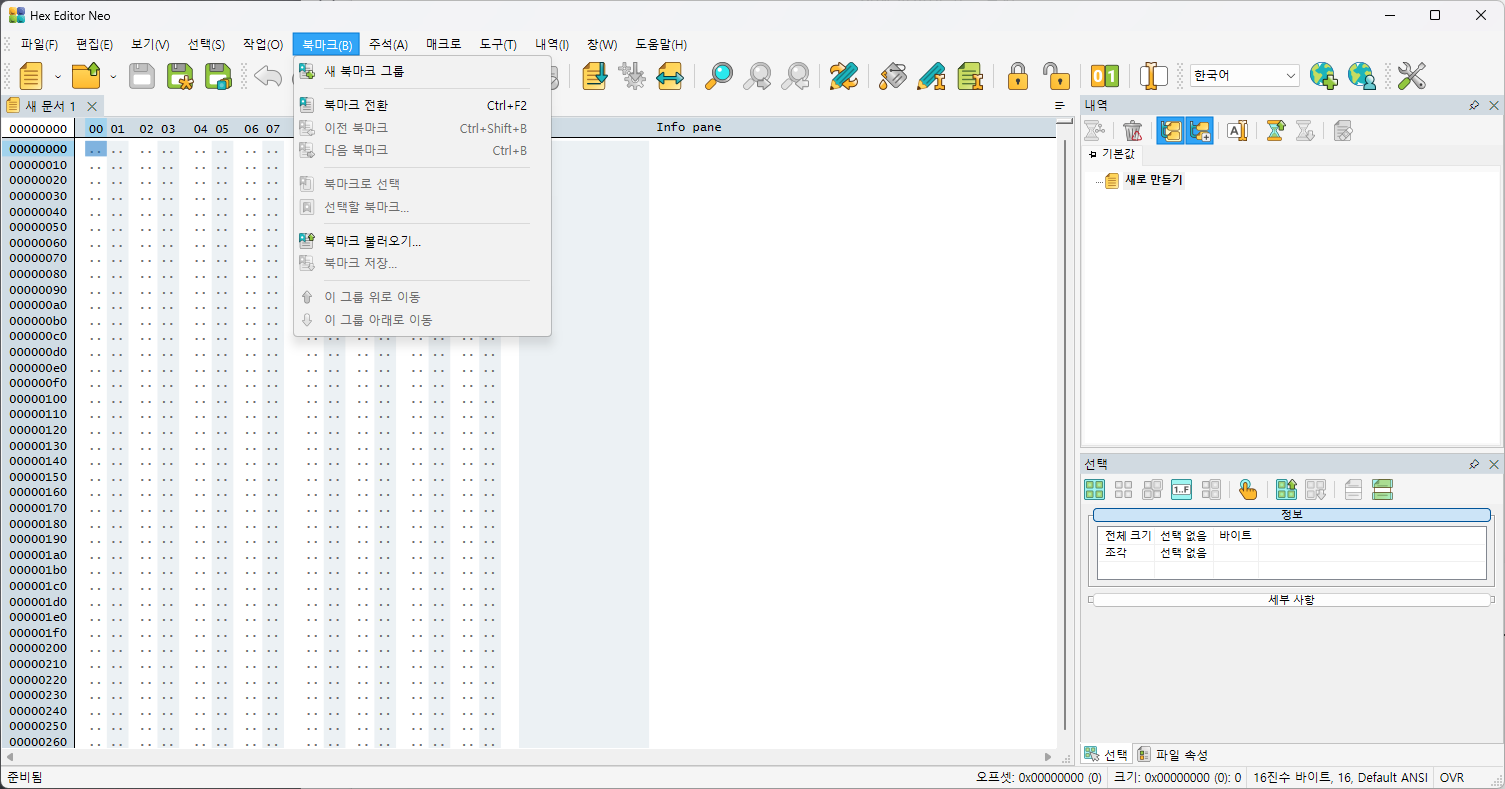Select 새로 만들기 history tree item
The height and width of the screenshot is (789, 1505).
coord(1153,180)
